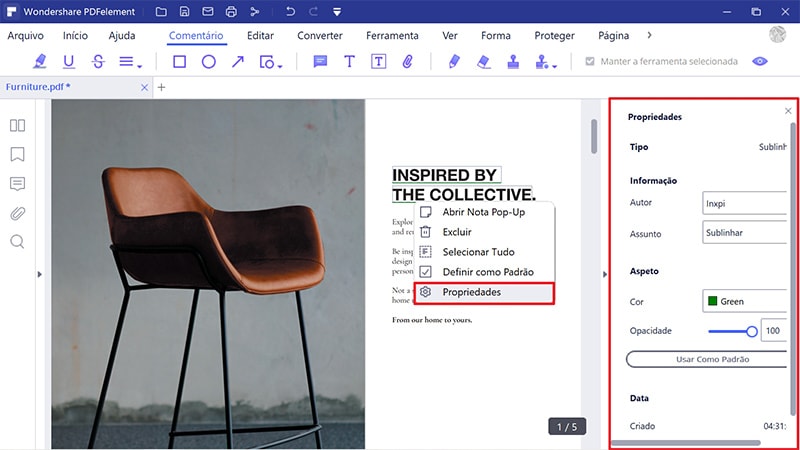
Task: Open the comments list panel
Action: click(17, 184)
